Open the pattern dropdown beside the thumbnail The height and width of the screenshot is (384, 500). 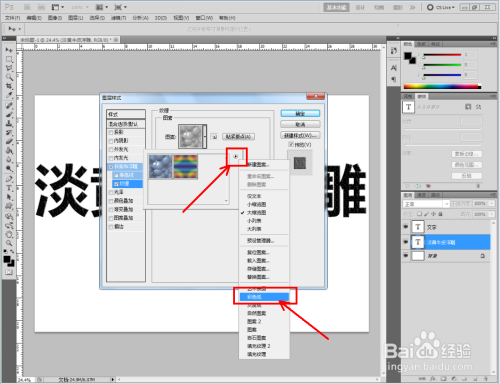point(205,136)
